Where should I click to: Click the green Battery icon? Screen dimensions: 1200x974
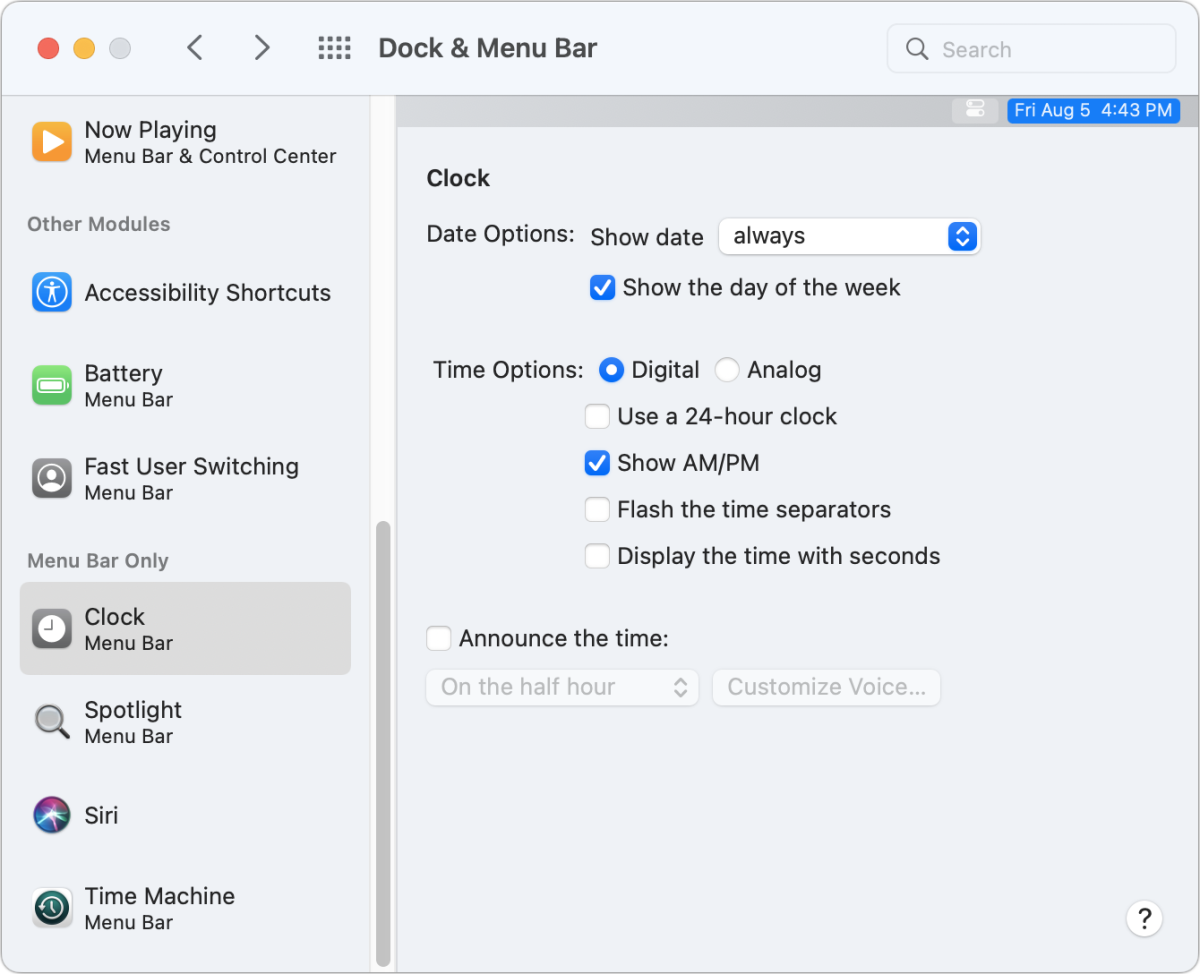tap(51, 385)
